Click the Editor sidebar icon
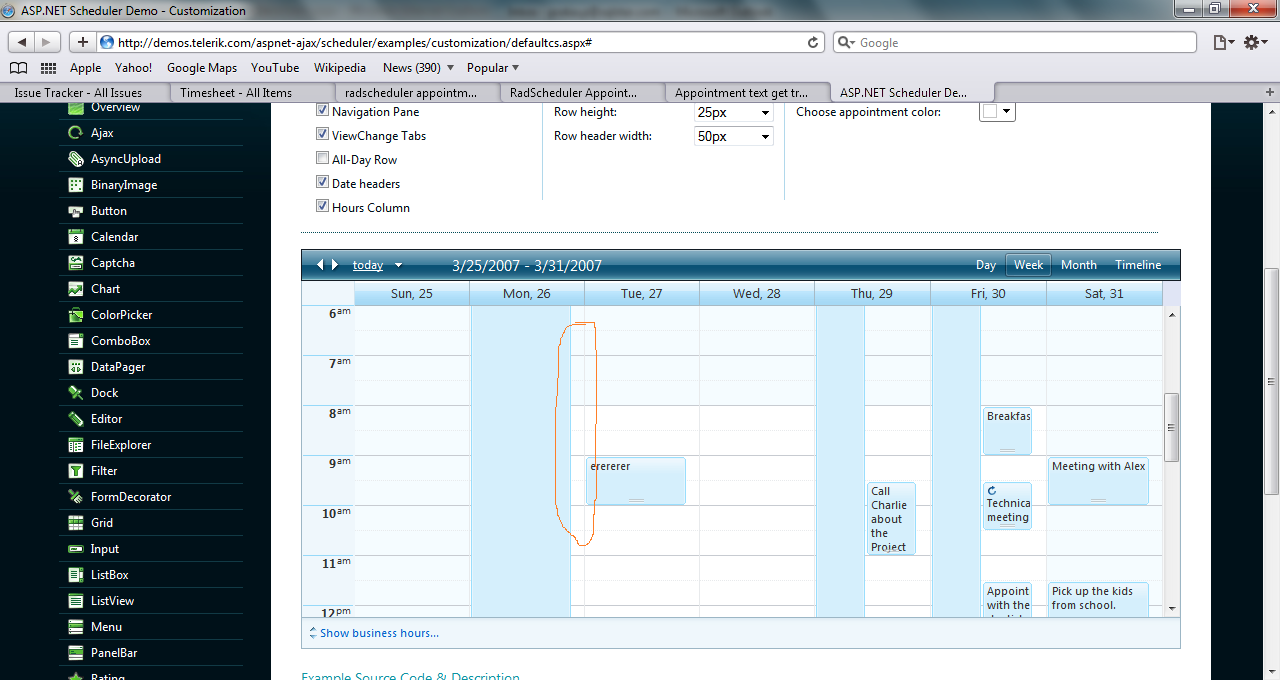 coord(75,419)
